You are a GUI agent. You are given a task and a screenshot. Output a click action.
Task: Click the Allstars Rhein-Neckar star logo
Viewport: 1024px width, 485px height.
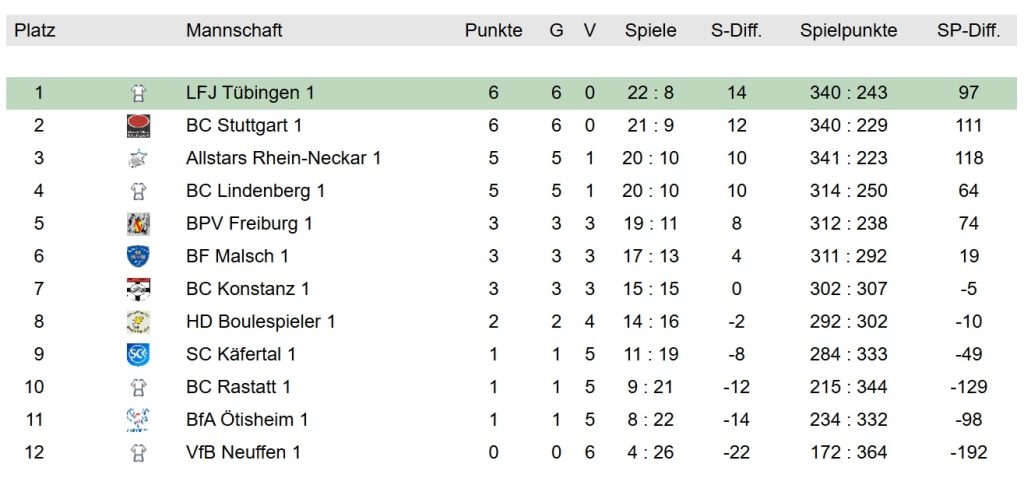click(x=138, y=158)
